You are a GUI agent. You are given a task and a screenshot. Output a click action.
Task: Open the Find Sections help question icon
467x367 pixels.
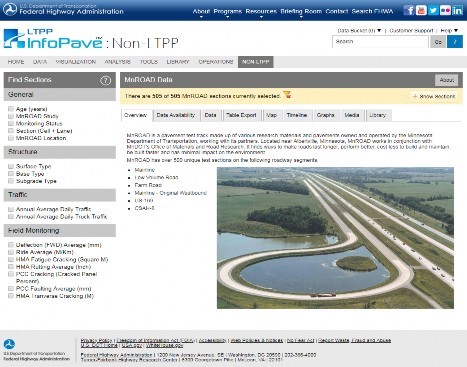click(105, 80)
